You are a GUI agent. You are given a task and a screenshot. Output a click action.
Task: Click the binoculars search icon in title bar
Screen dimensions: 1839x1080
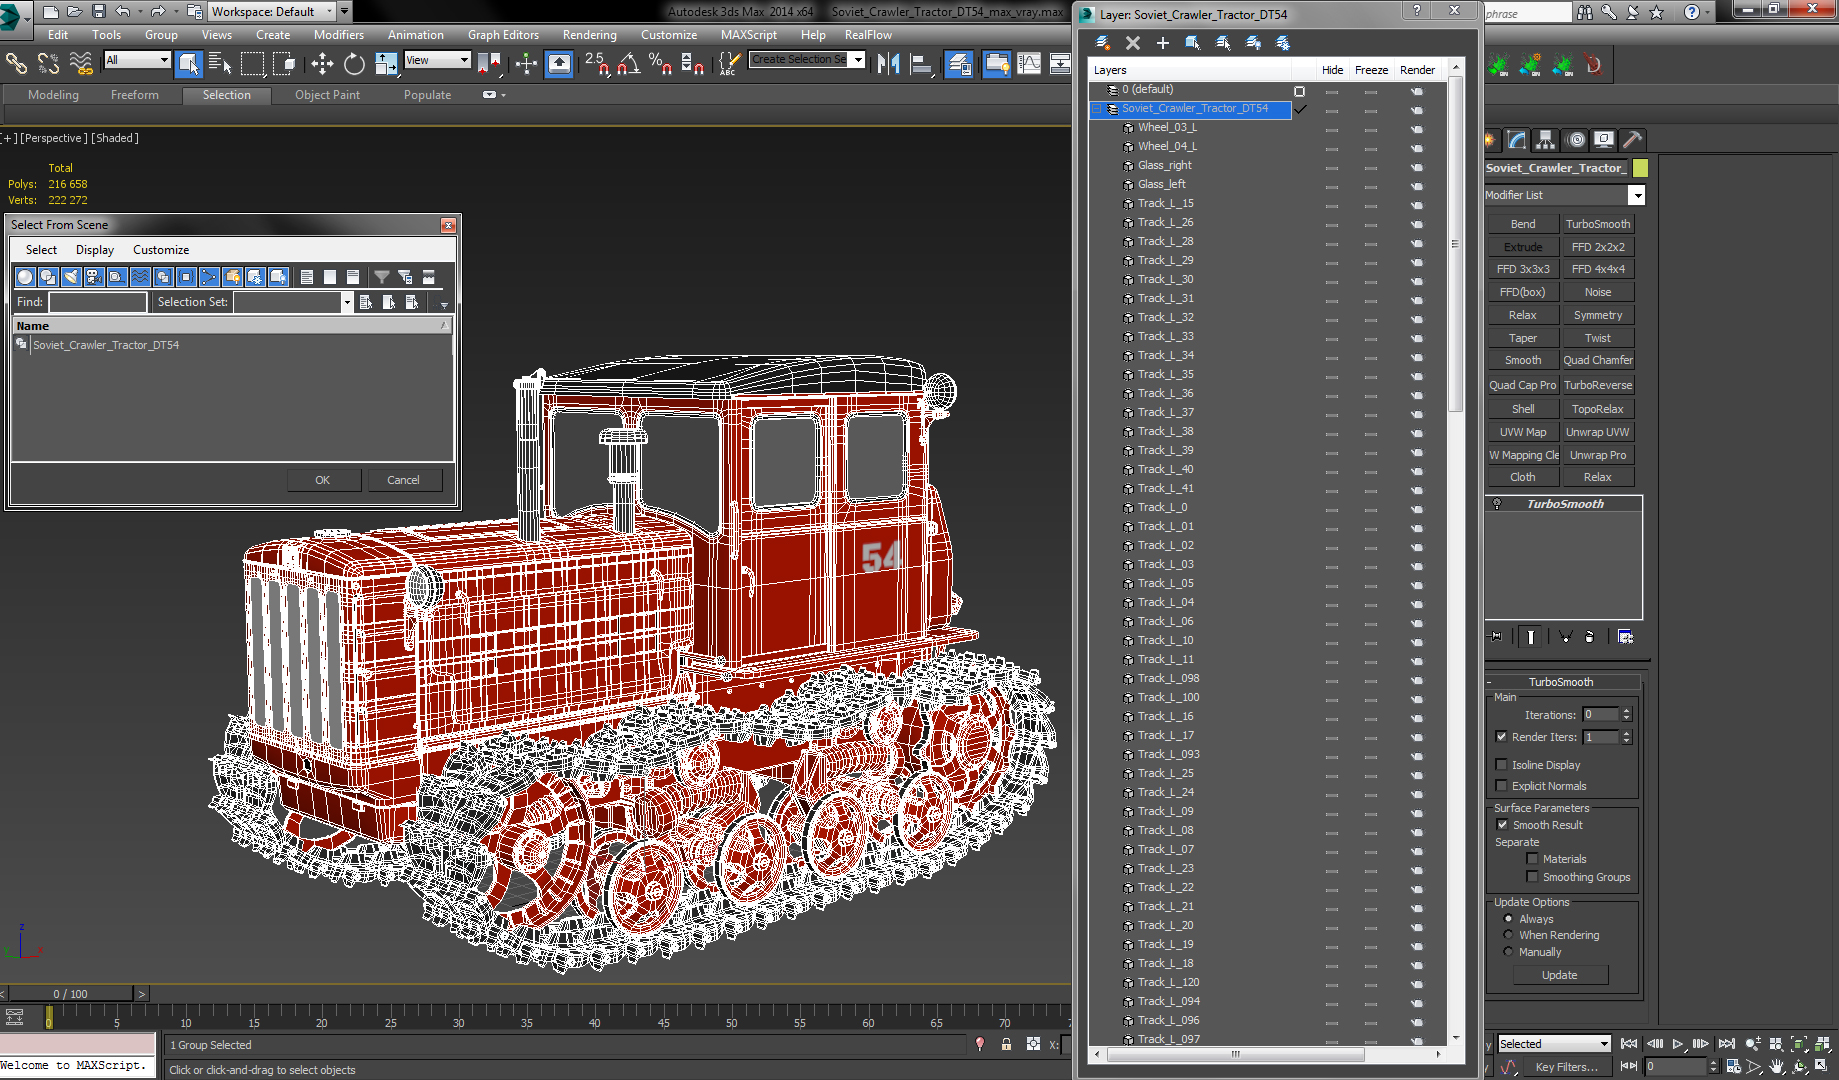click(1585, 12)
